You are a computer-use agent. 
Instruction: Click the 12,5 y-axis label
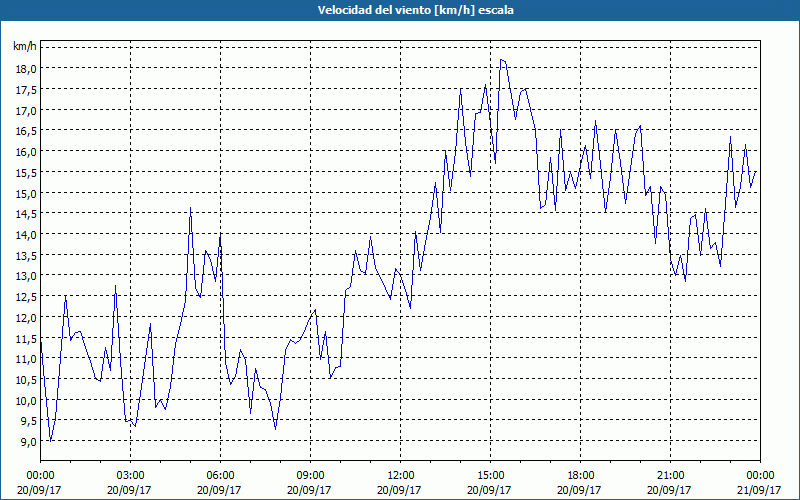pyautogui.click(x=25, y=297)
